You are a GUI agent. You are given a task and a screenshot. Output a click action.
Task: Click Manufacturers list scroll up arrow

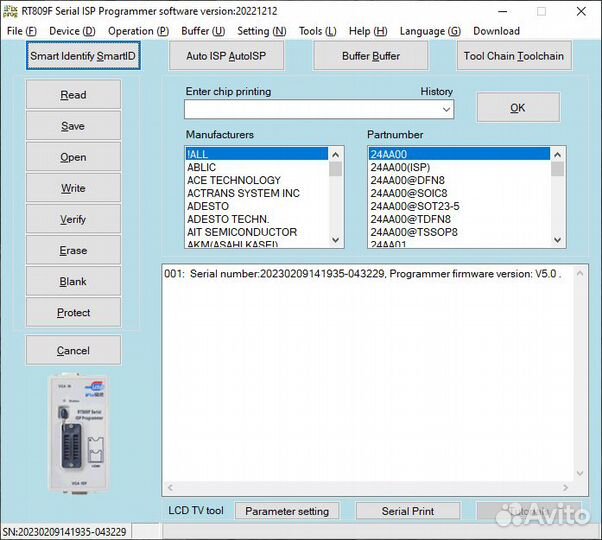[x=336, y=155]
